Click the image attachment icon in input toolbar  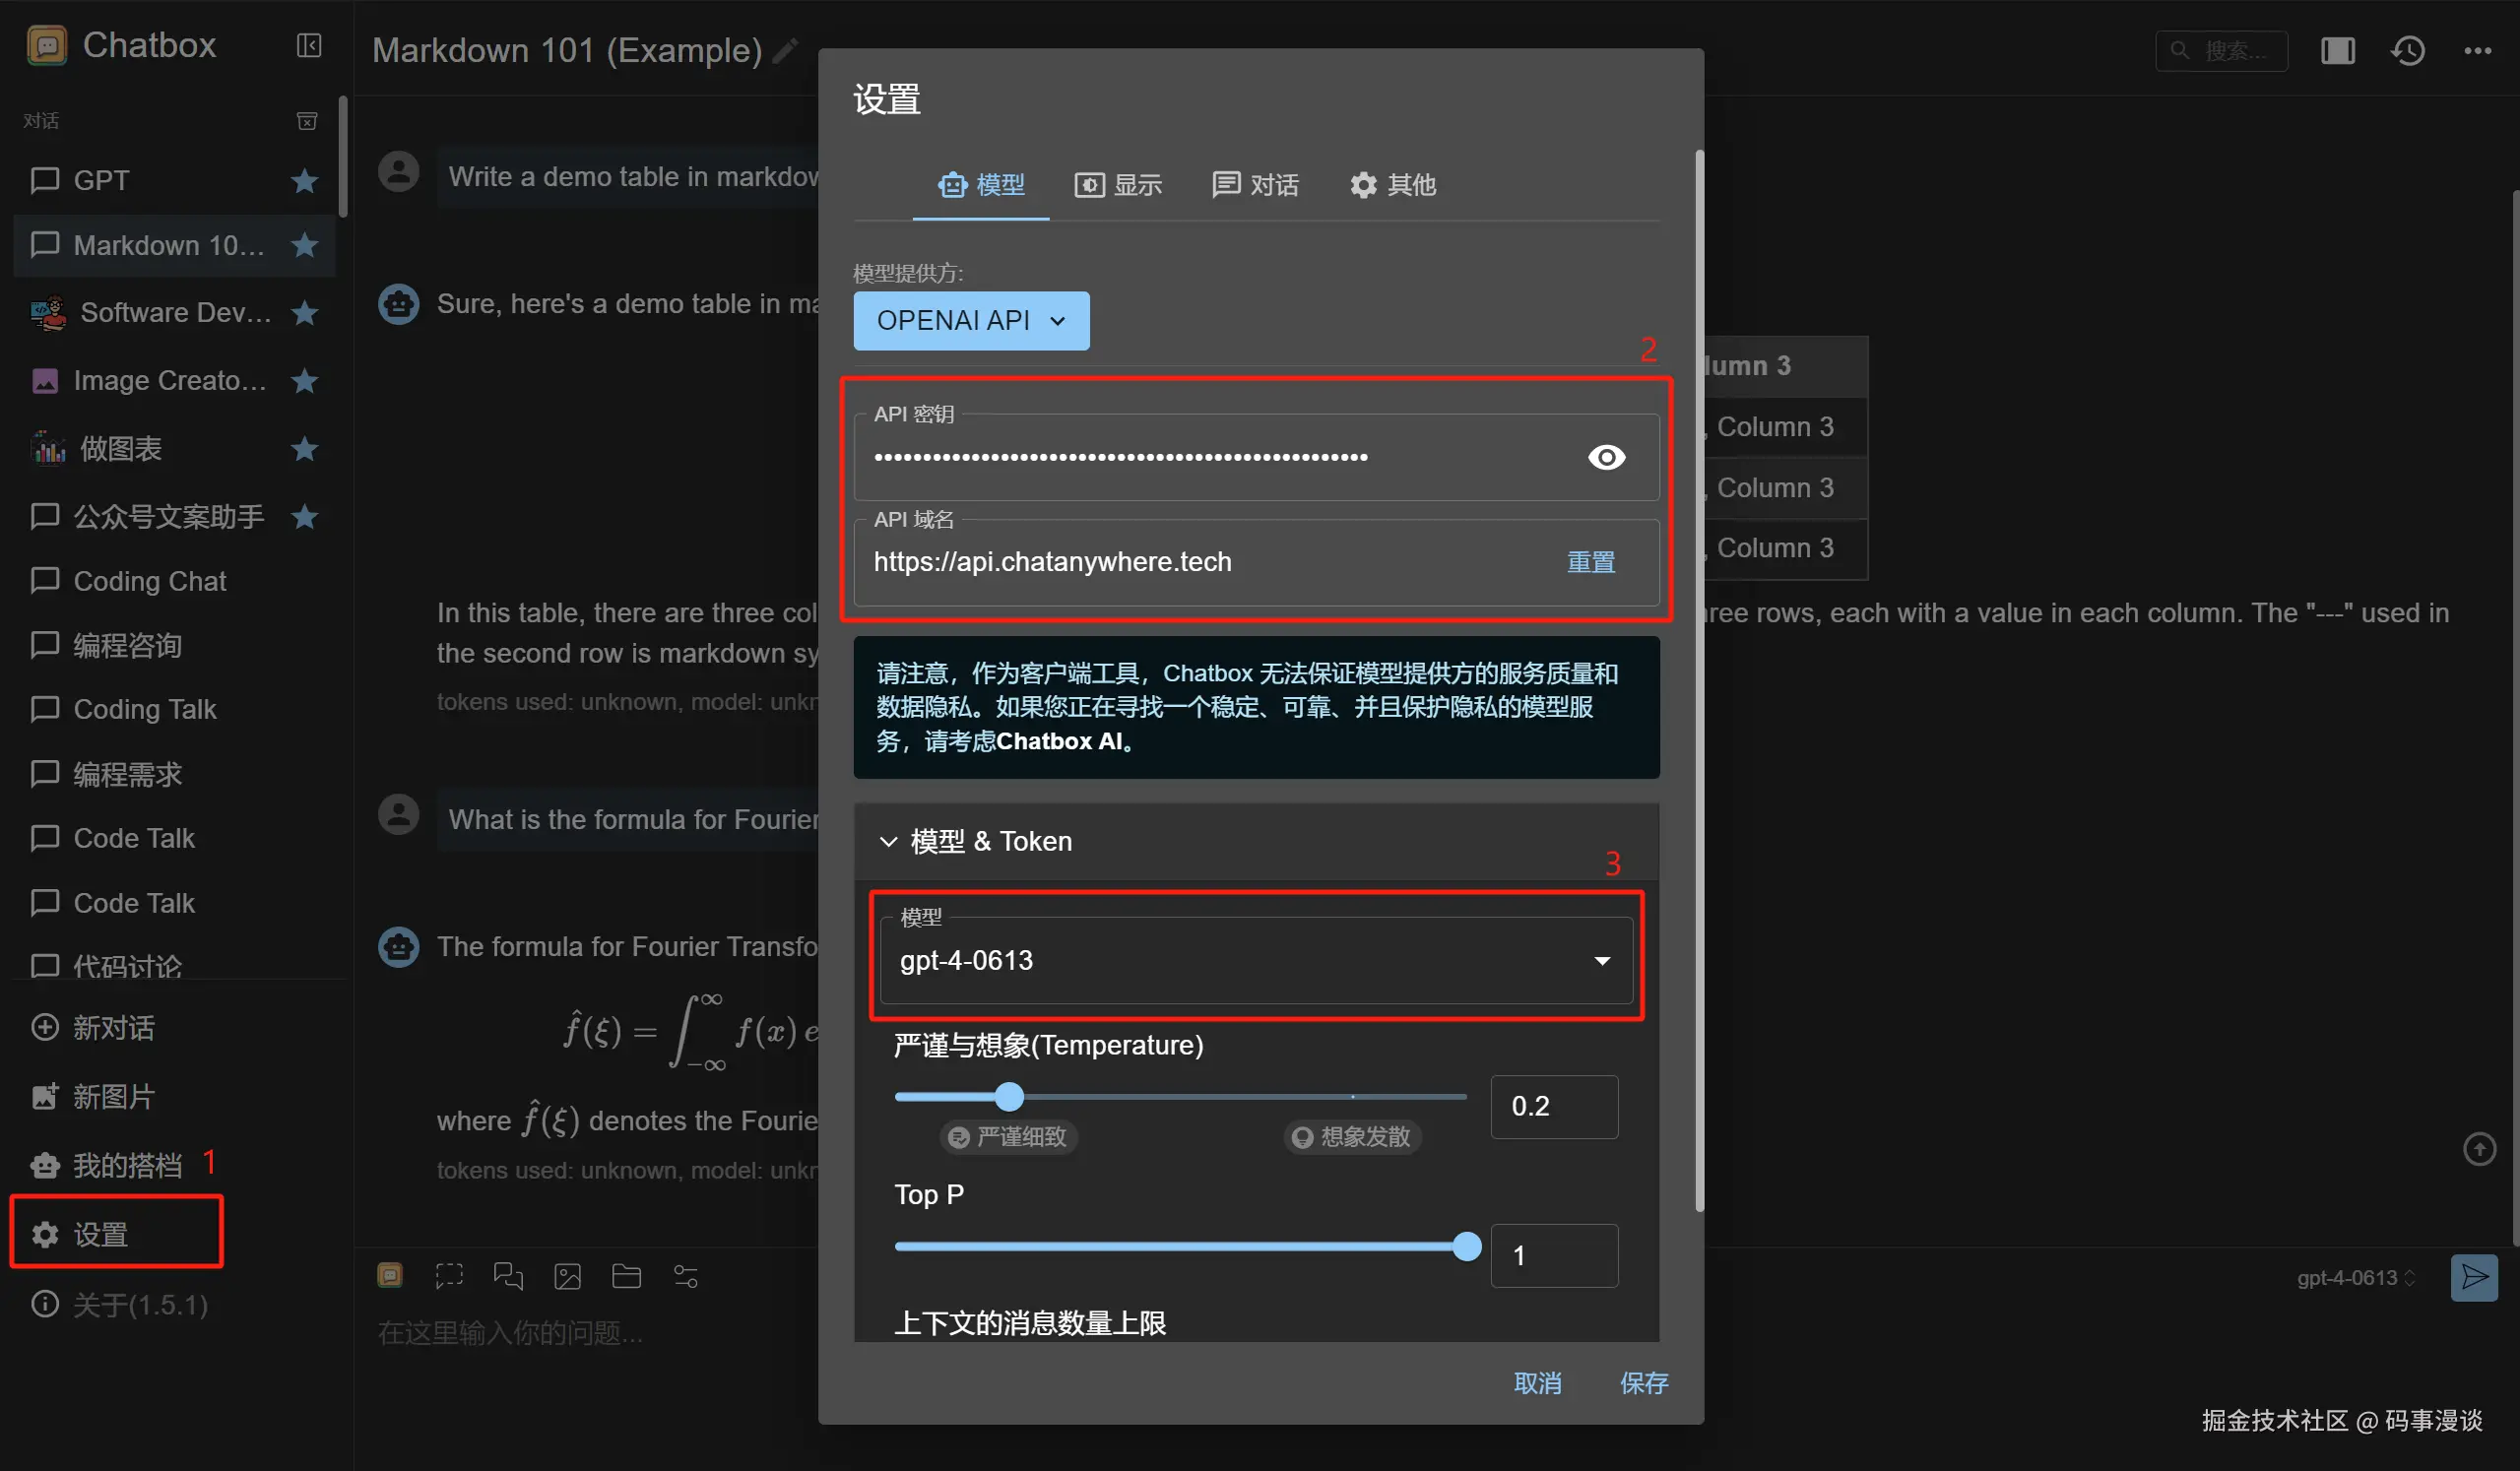567,1276
